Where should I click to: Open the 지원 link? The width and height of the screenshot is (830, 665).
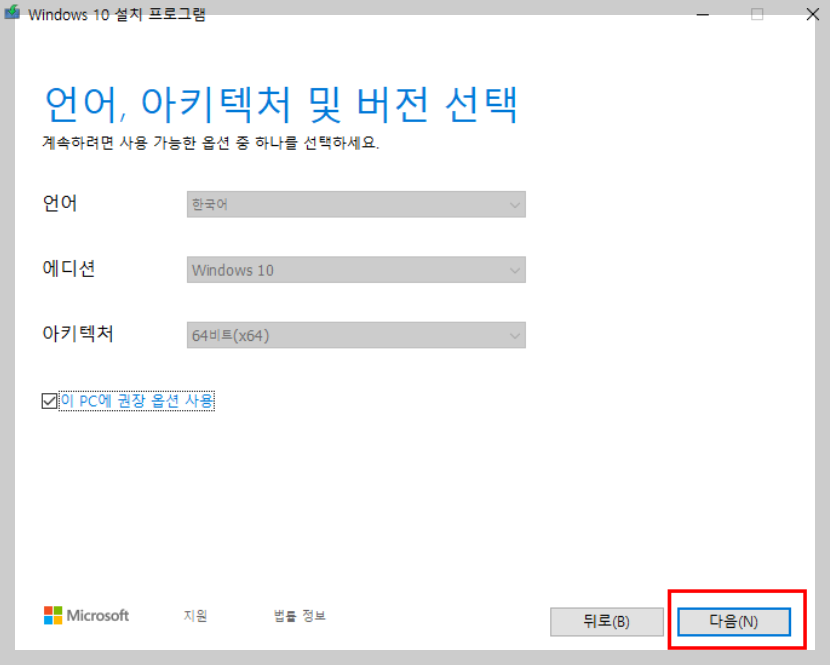pos(195,616)
